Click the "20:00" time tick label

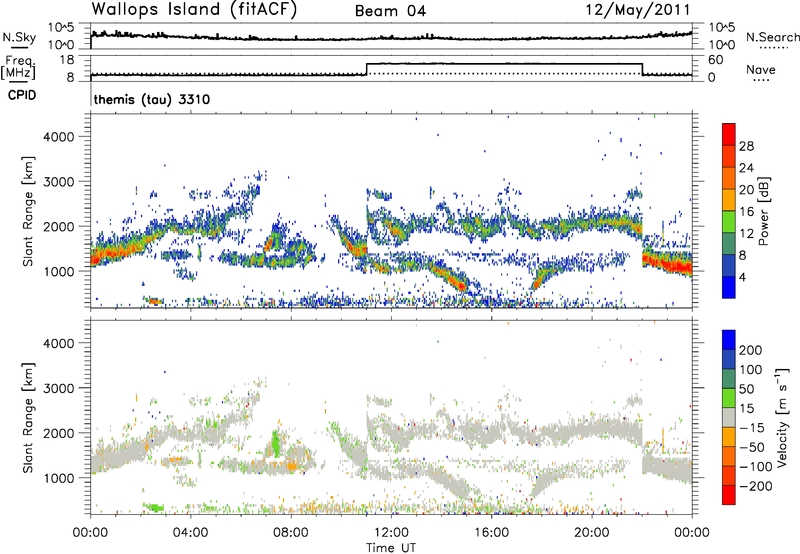point(591,533)
